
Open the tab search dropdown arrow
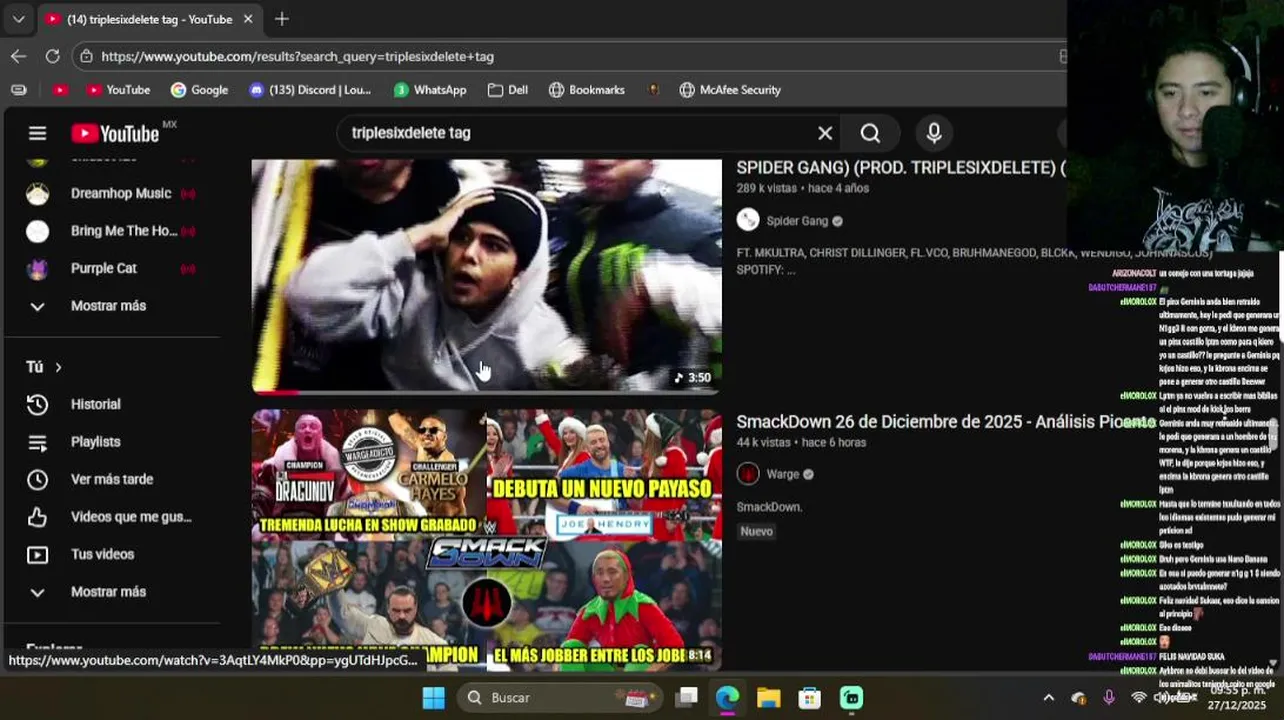[18, 19]
